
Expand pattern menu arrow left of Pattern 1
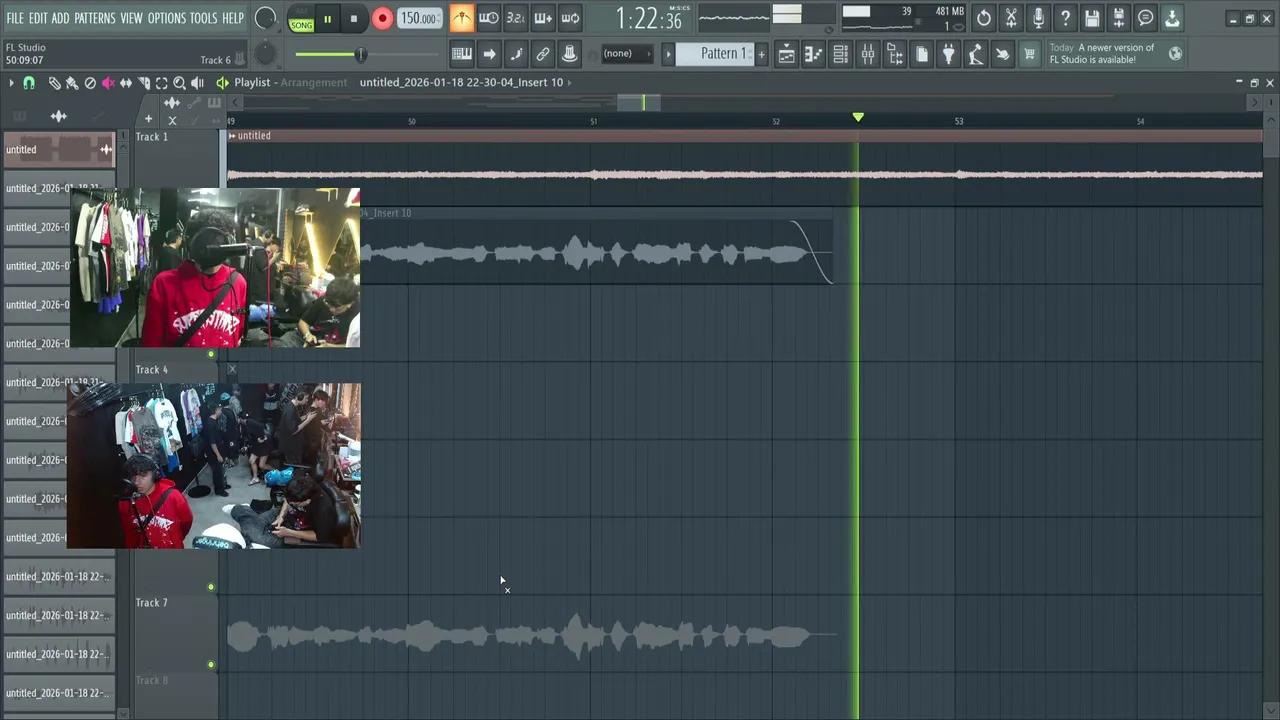tap(669, 54)
